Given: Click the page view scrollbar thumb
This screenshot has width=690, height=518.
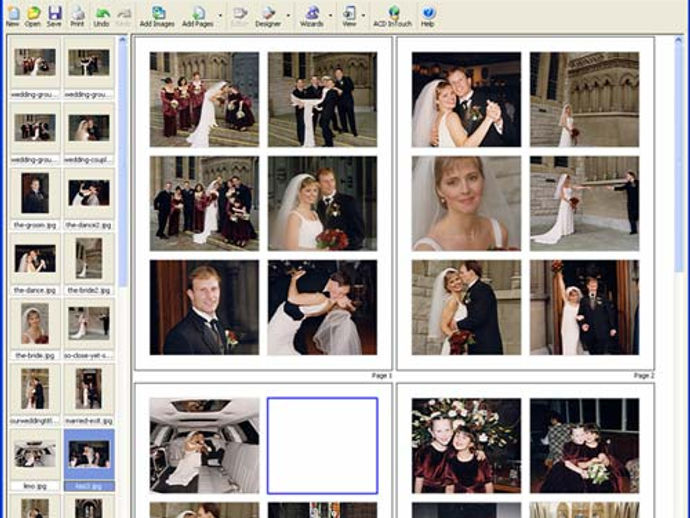Looking at the screenshot, I should tap(678, 158).
